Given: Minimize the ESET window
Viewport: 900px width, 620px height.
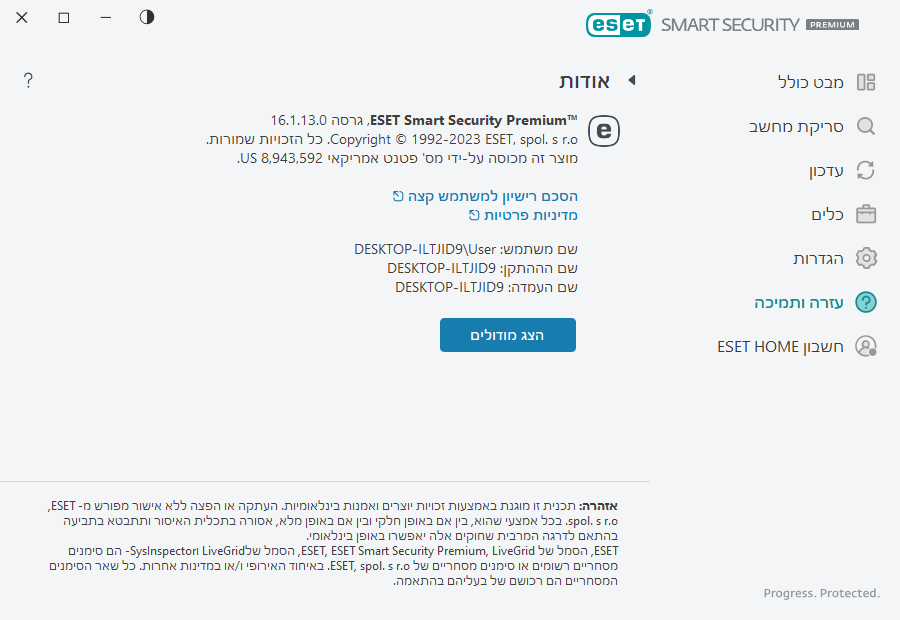Looking at the screenshot, I should 106,18.
